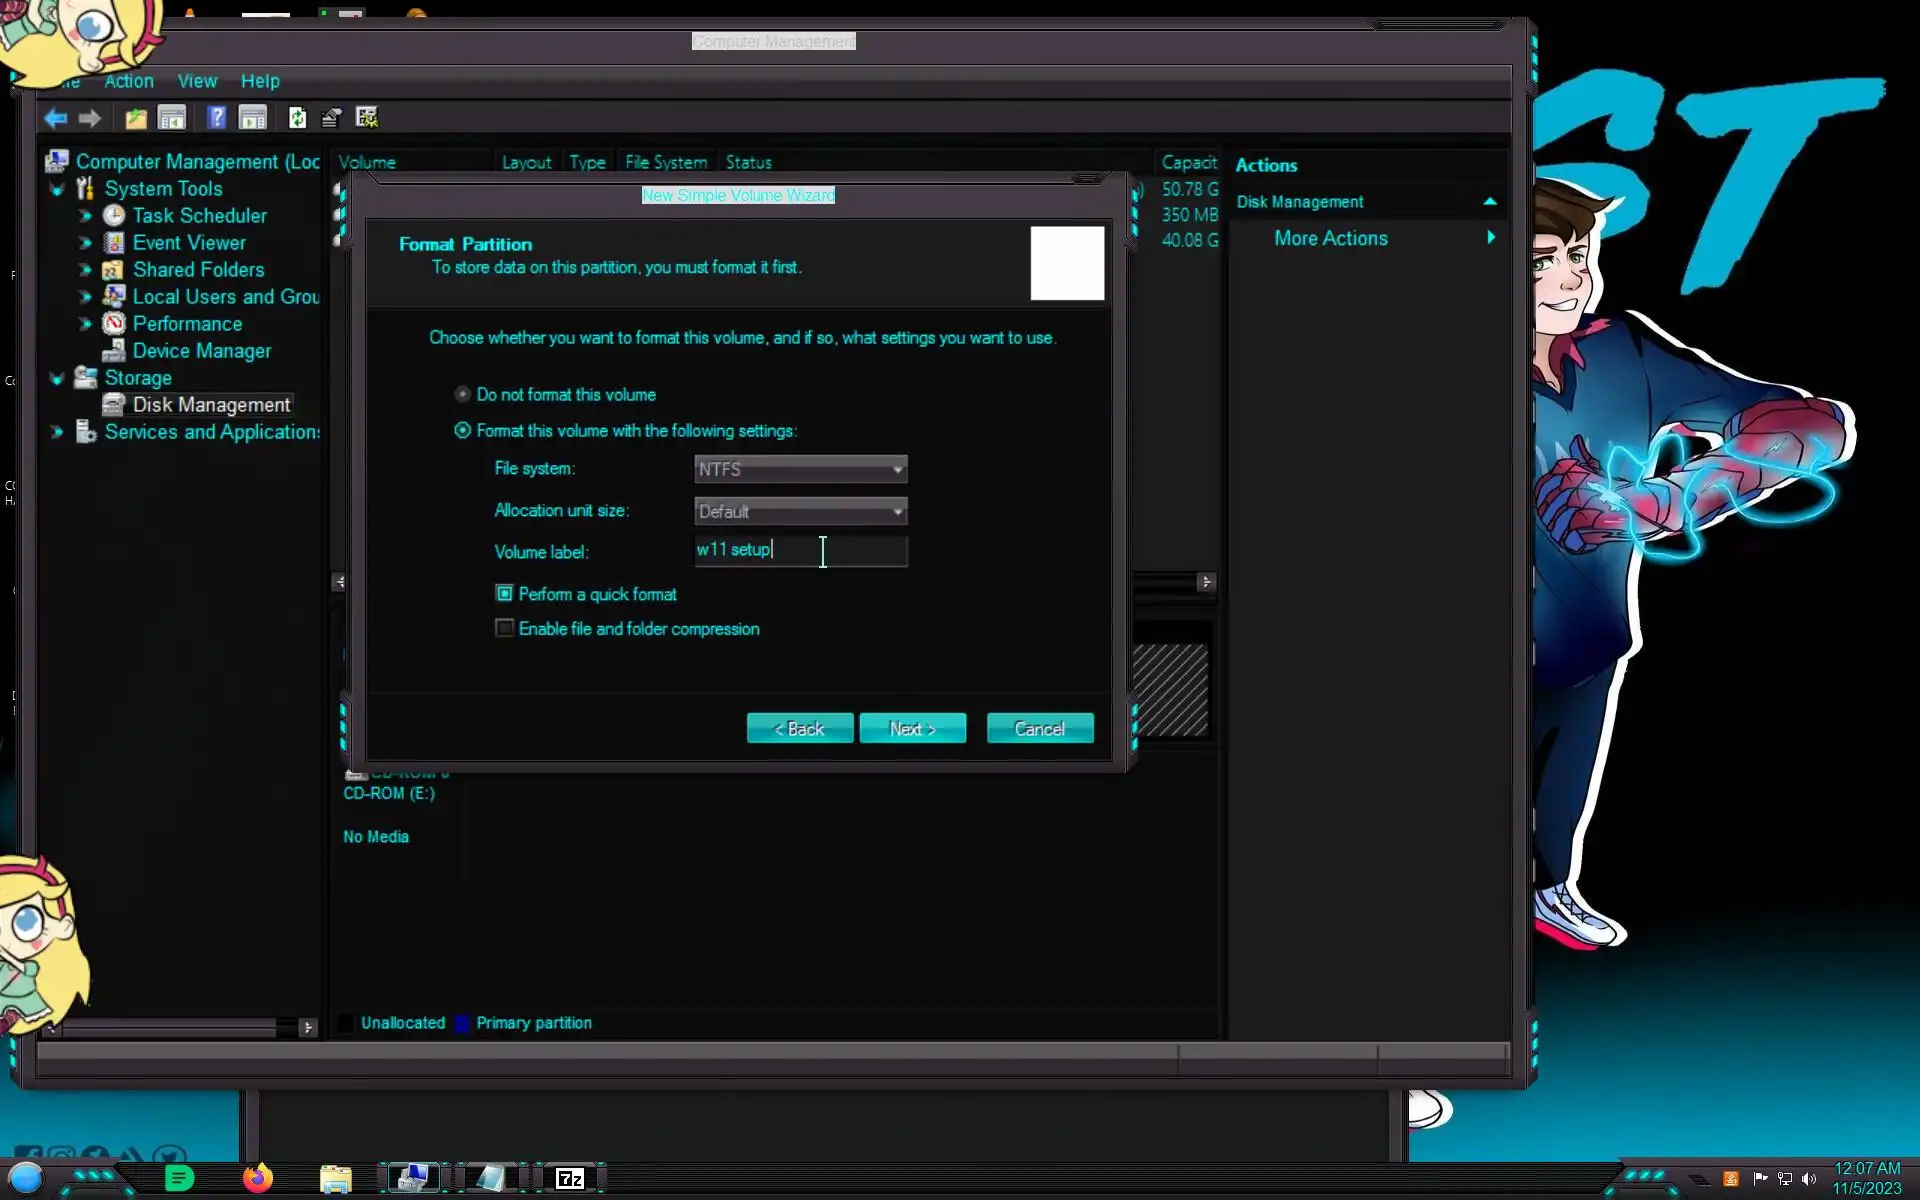The height and width of the screenshot is (1200, 1920).
Task: Open the Action menu
Action: click(129, 81)
